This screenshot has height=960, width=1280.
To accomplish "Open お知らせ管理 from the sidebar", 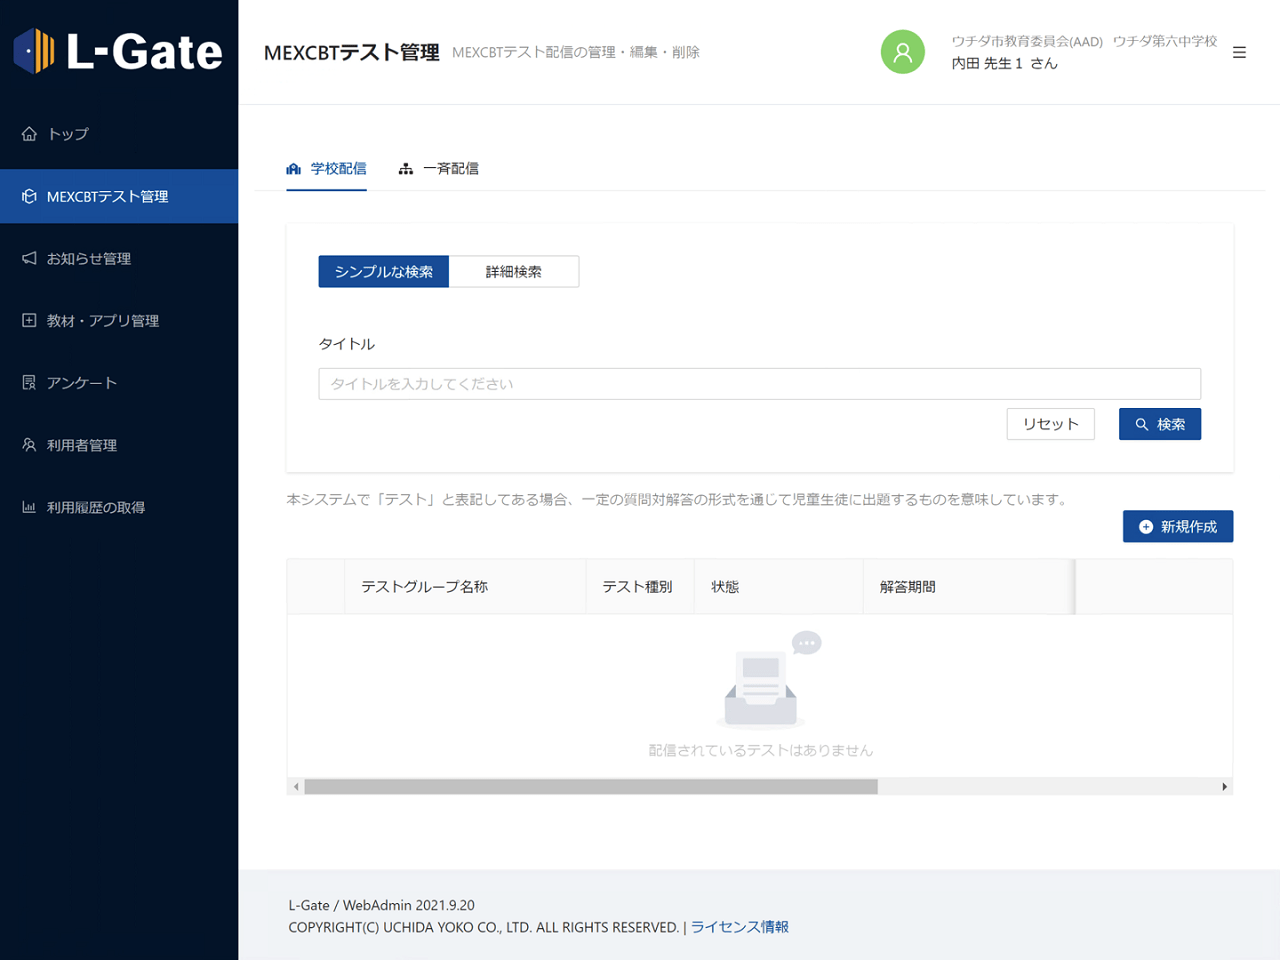I will click(x=88, y=259).
